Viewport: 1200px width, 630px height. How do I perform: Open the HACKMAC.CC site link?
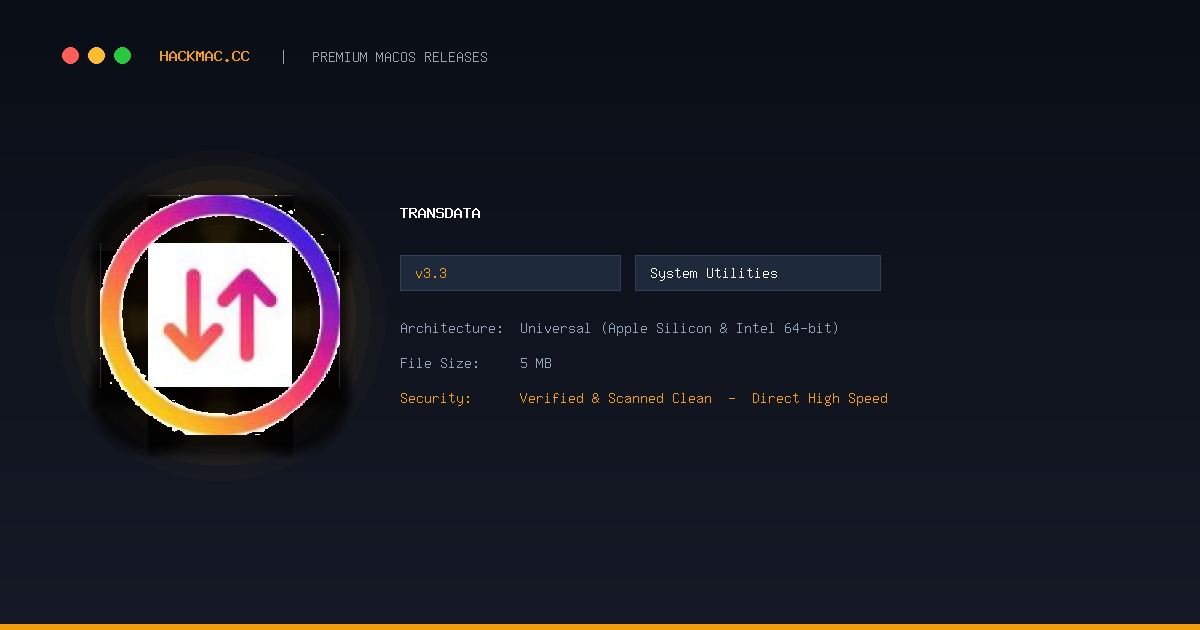204,57
